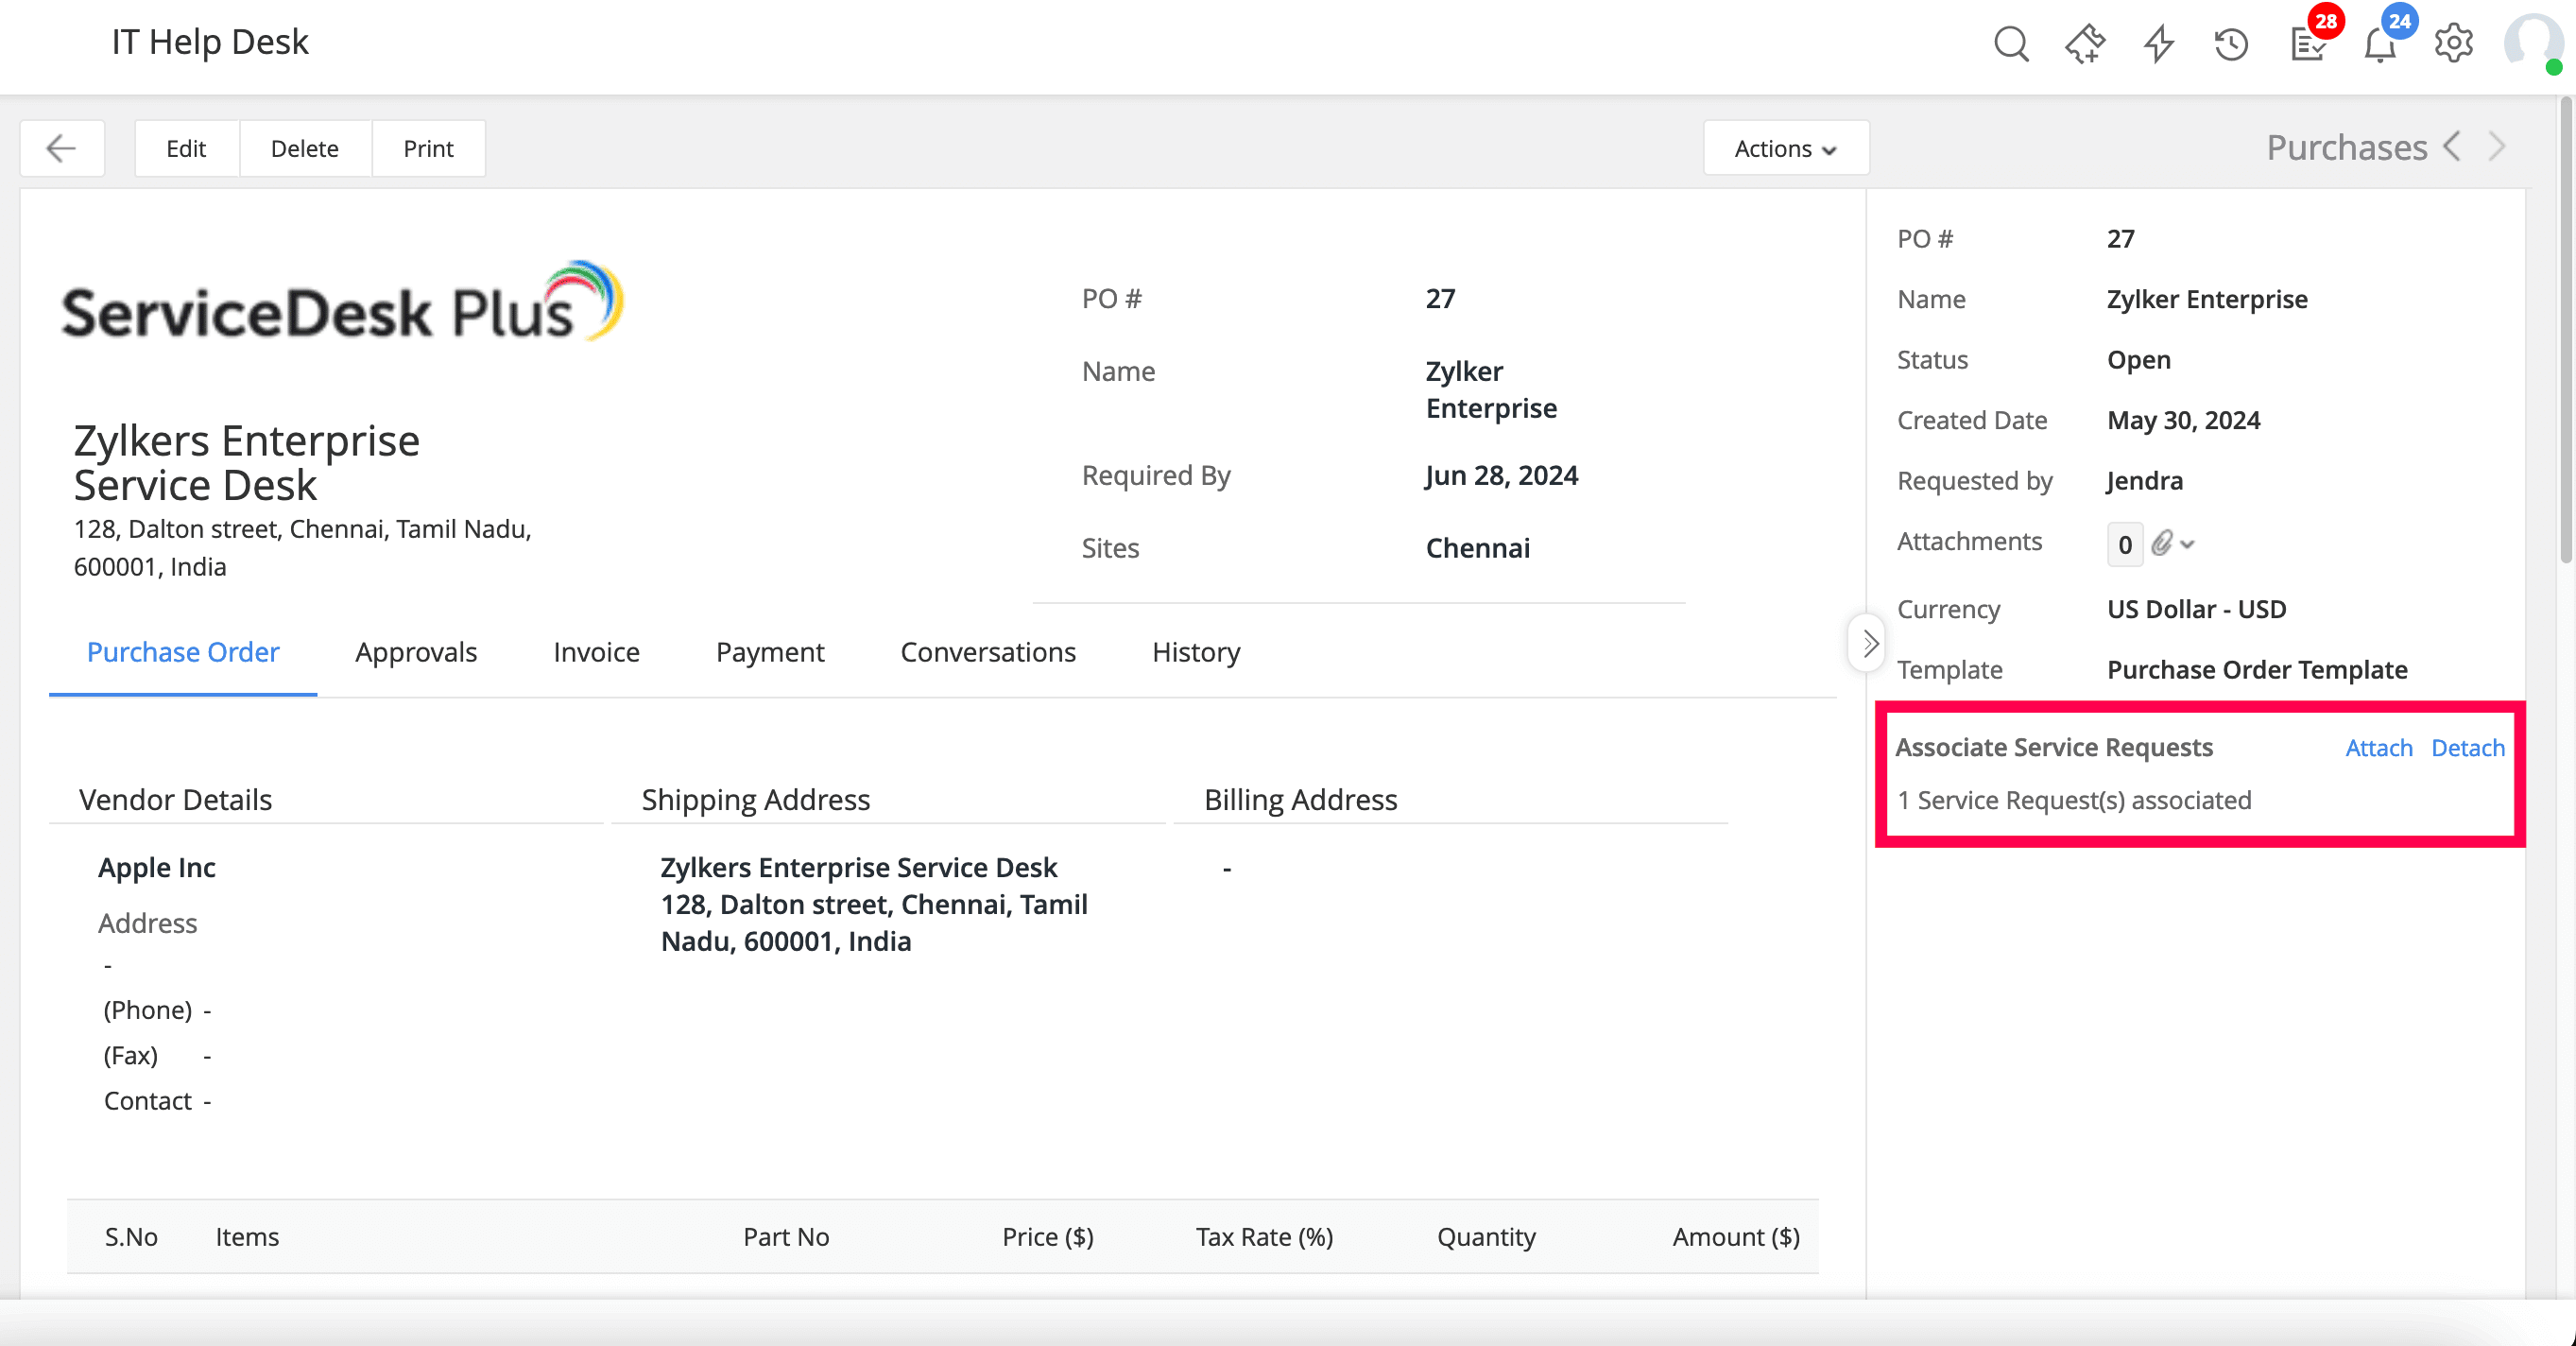Screen dimensions: 2576x1346
Task: Open notifications bell icon
Action: point(2380,44)
